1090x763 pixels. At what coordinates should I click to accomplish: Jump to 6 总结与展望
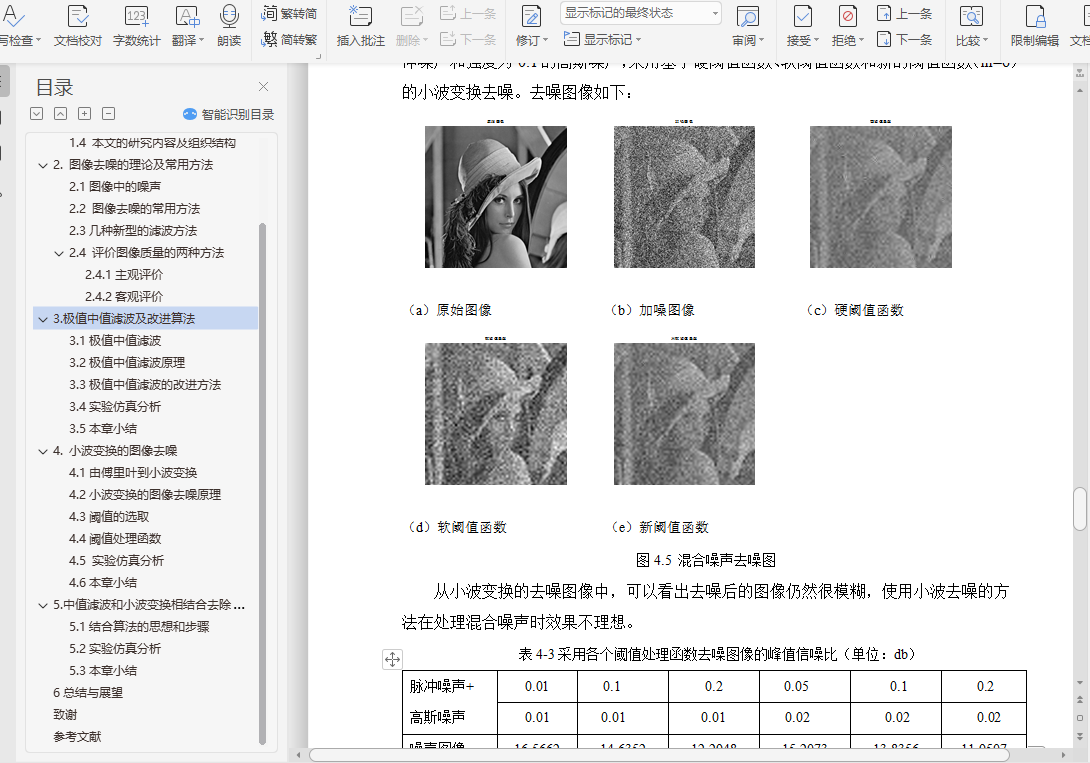tap(88, 693)
